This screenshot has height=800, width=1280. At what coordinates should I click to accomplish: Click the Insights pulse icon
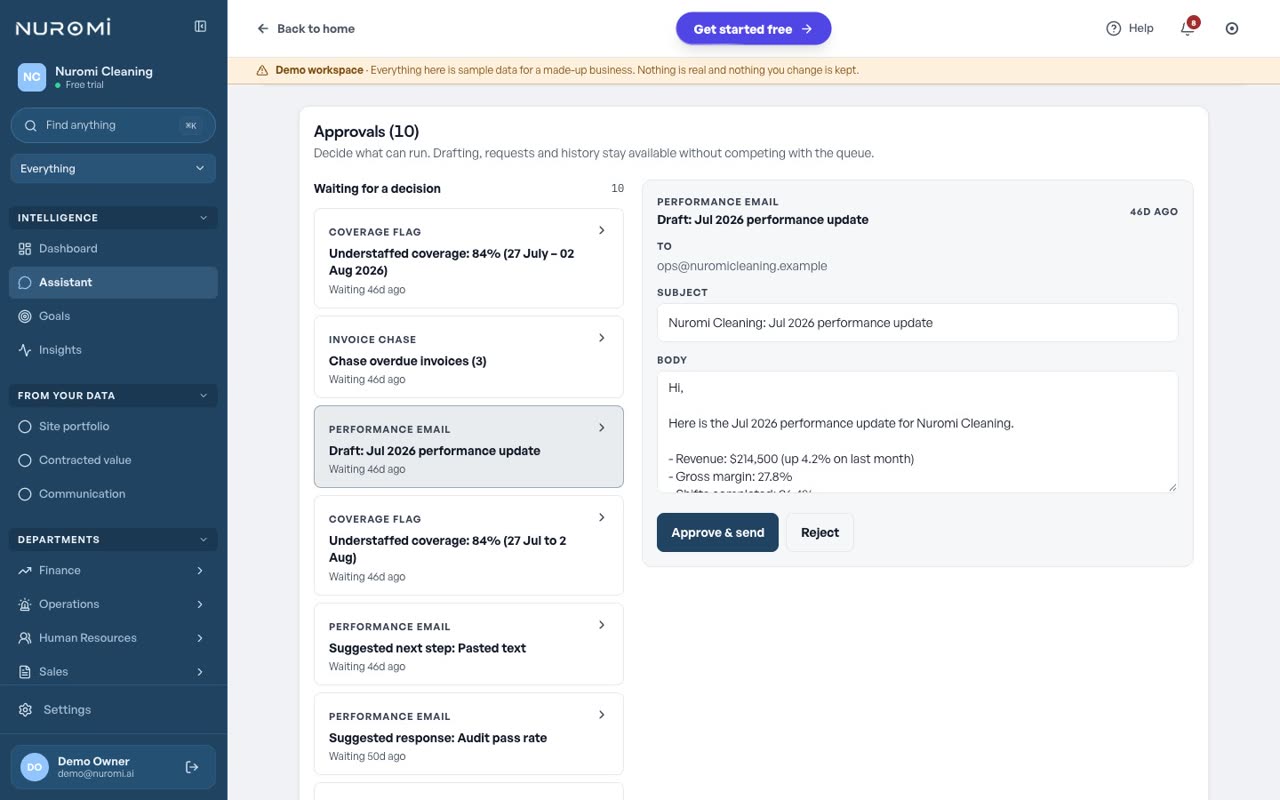tap(25, 350)
